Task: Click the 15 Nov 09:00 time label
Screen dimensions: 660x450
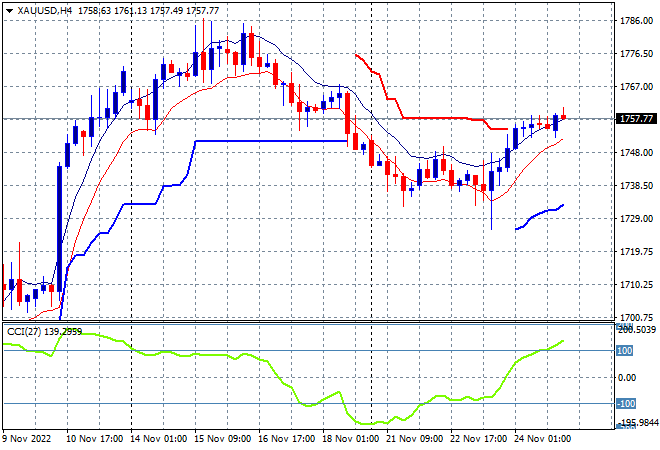Action: (223, 439)
